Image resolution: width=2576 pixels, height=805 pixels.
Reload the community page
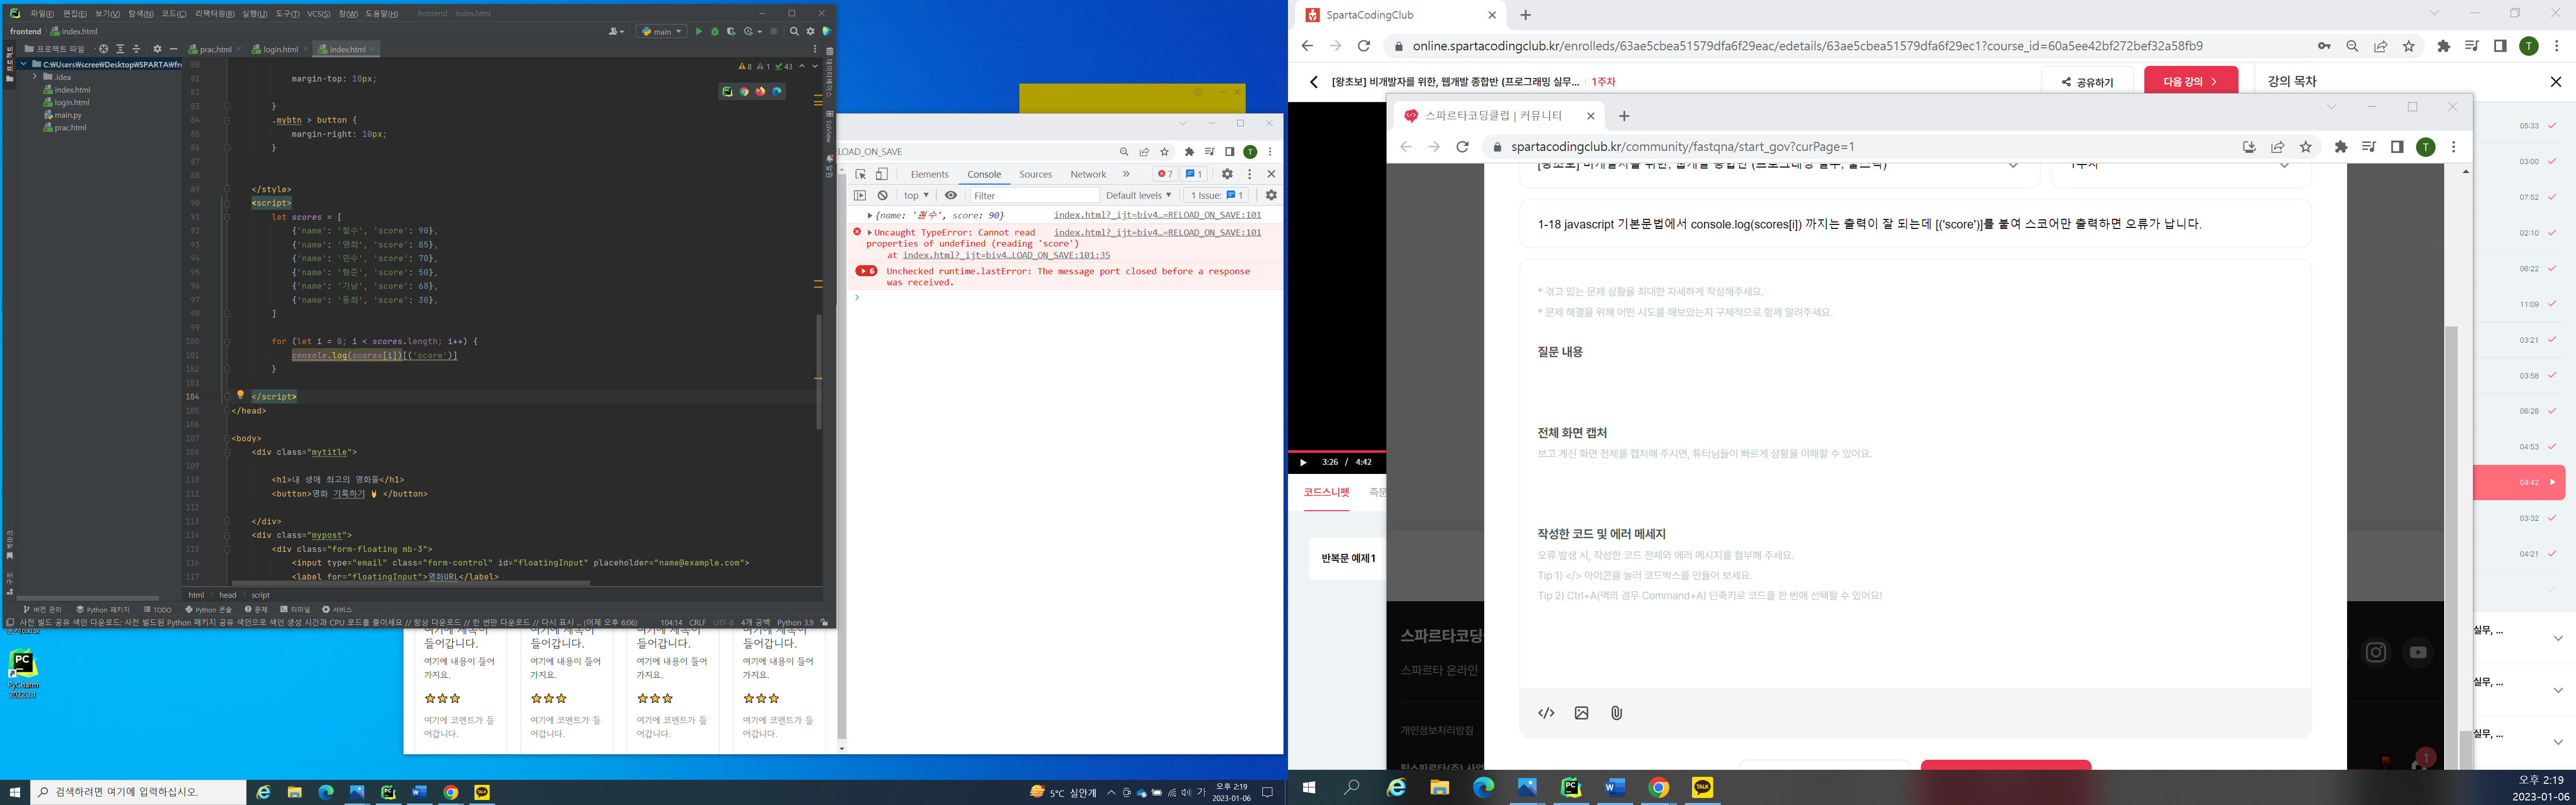[1462, 147]
